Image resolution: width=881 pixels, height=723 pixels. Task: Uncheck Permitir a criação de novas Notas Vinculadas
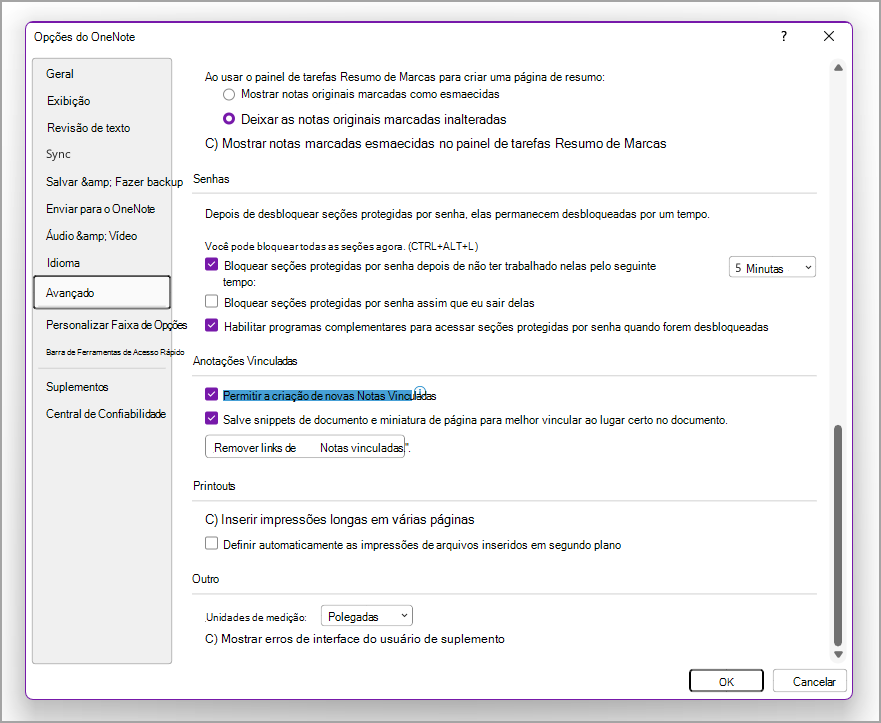click(211, 394)
